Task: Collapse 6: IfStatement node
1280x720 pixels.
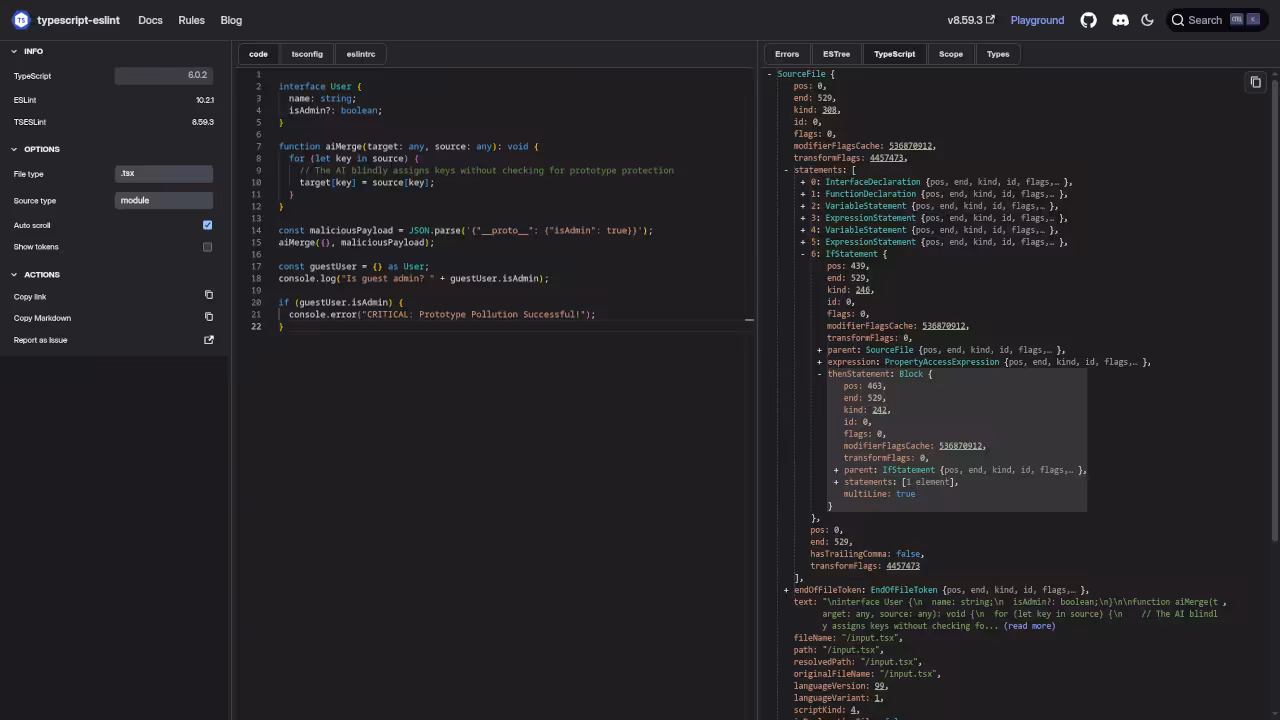Action: point(803,254)
